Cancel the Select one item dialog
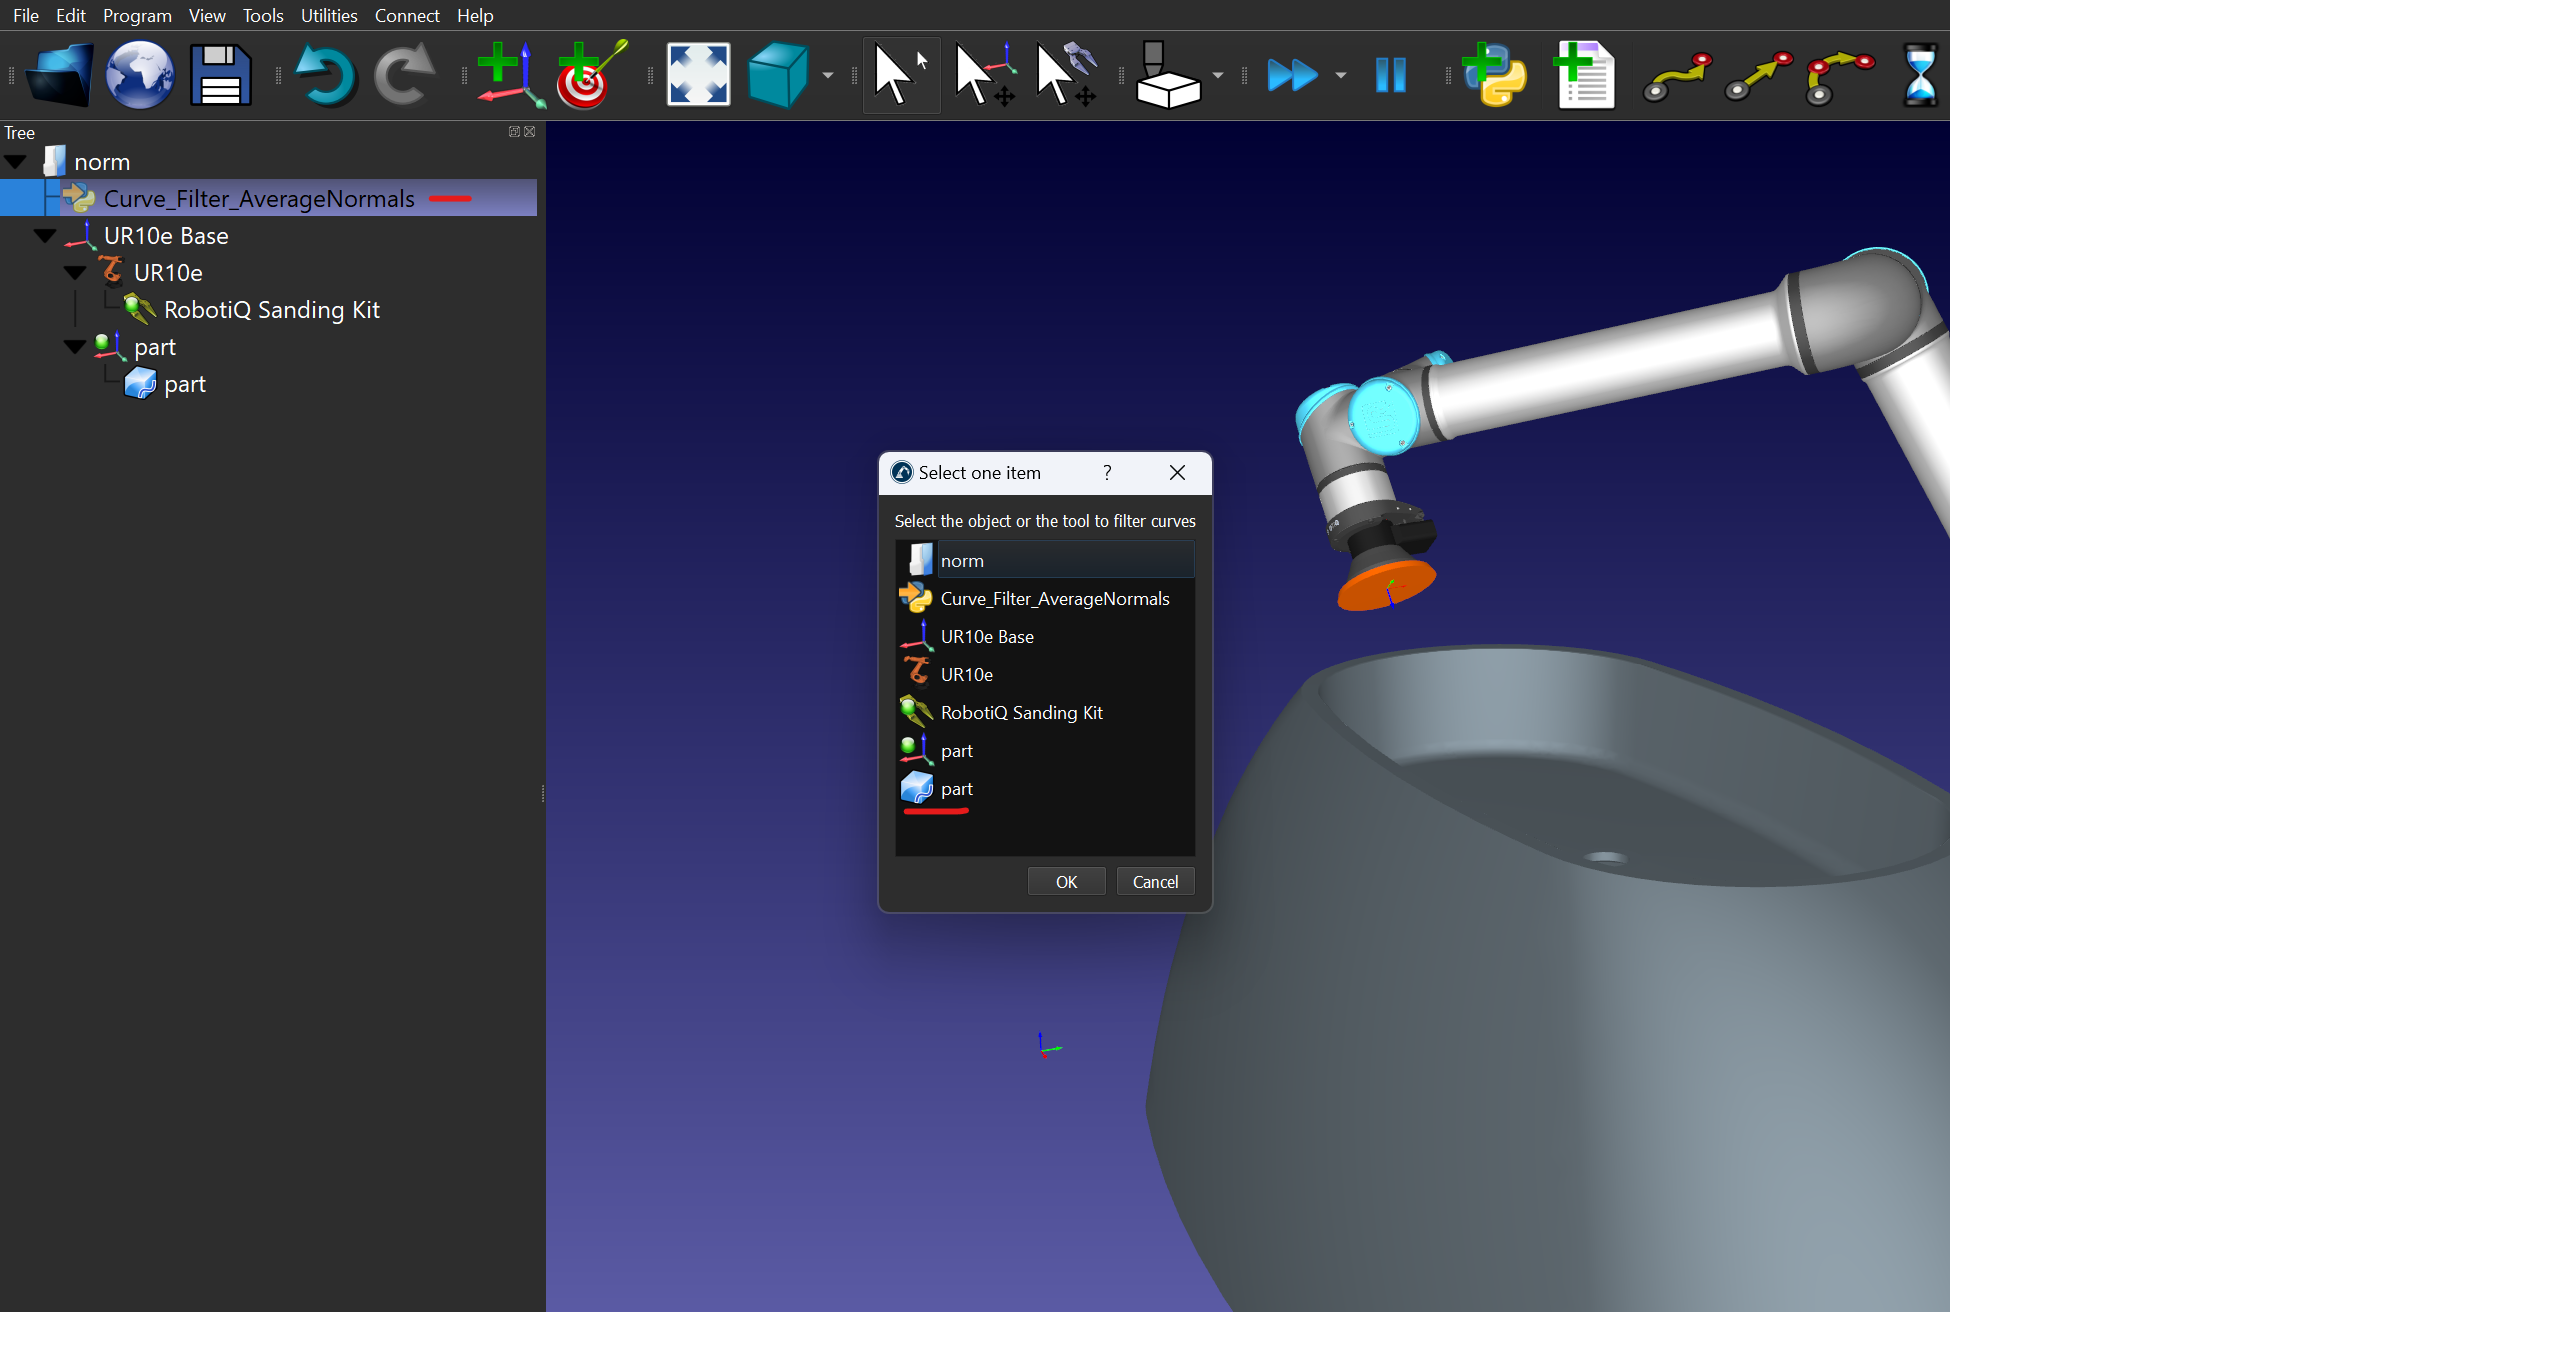This screenshot has width=2560, height=1365. [x=1154, y=882]
